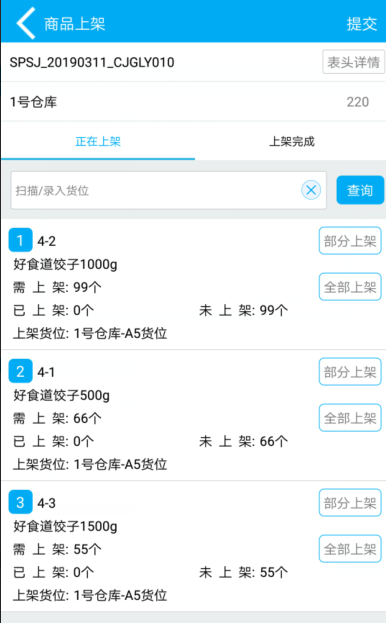Screen dimensions: 386x623
Task: Open 表头详情 header details
Action: click(353, 62)
